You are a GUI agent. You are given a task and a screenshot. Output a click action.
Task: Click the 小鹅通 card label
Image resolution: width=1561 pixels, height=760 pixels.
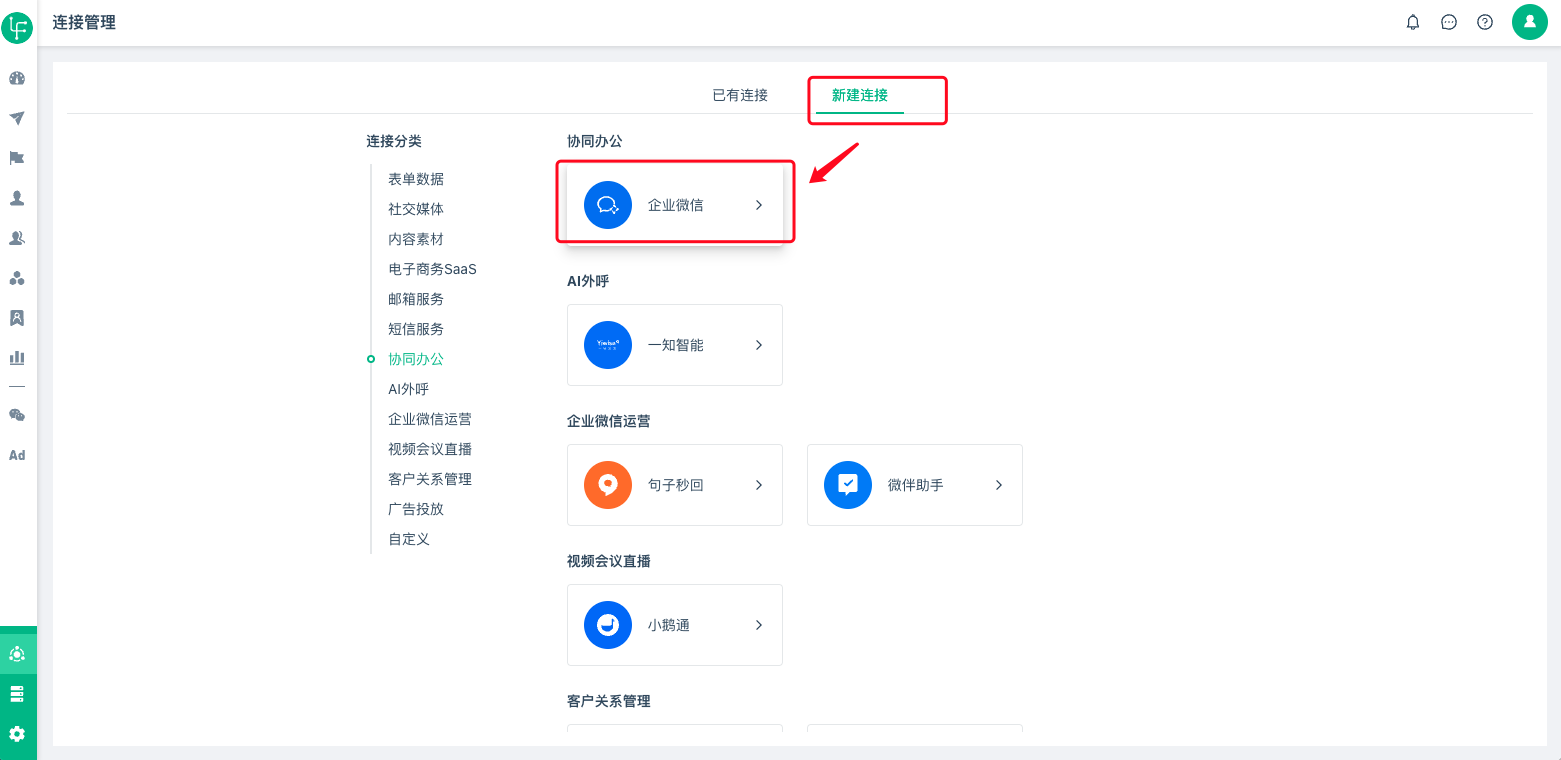click(x=669, y=625)
